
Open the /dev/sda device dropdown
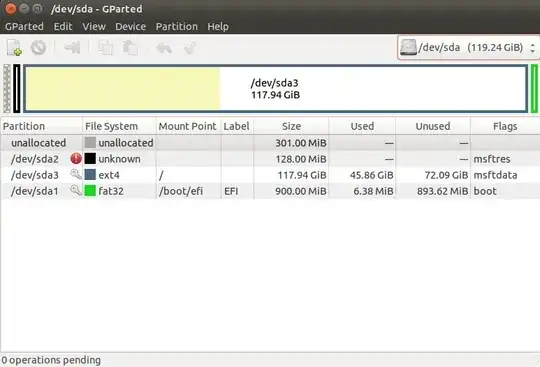click(x=468, y=48)
